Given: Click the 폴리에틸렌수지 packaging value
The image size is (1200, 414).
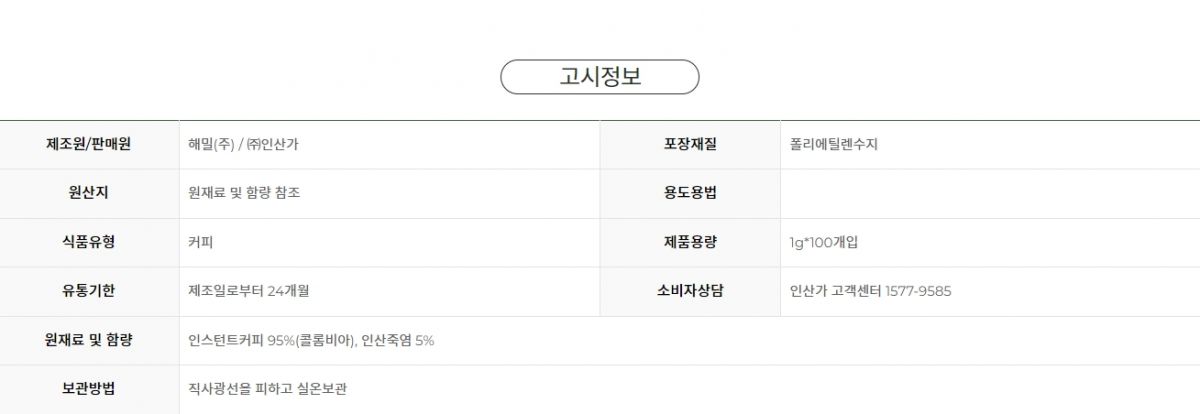Looking at the screenshot, I should click(833, 144).
